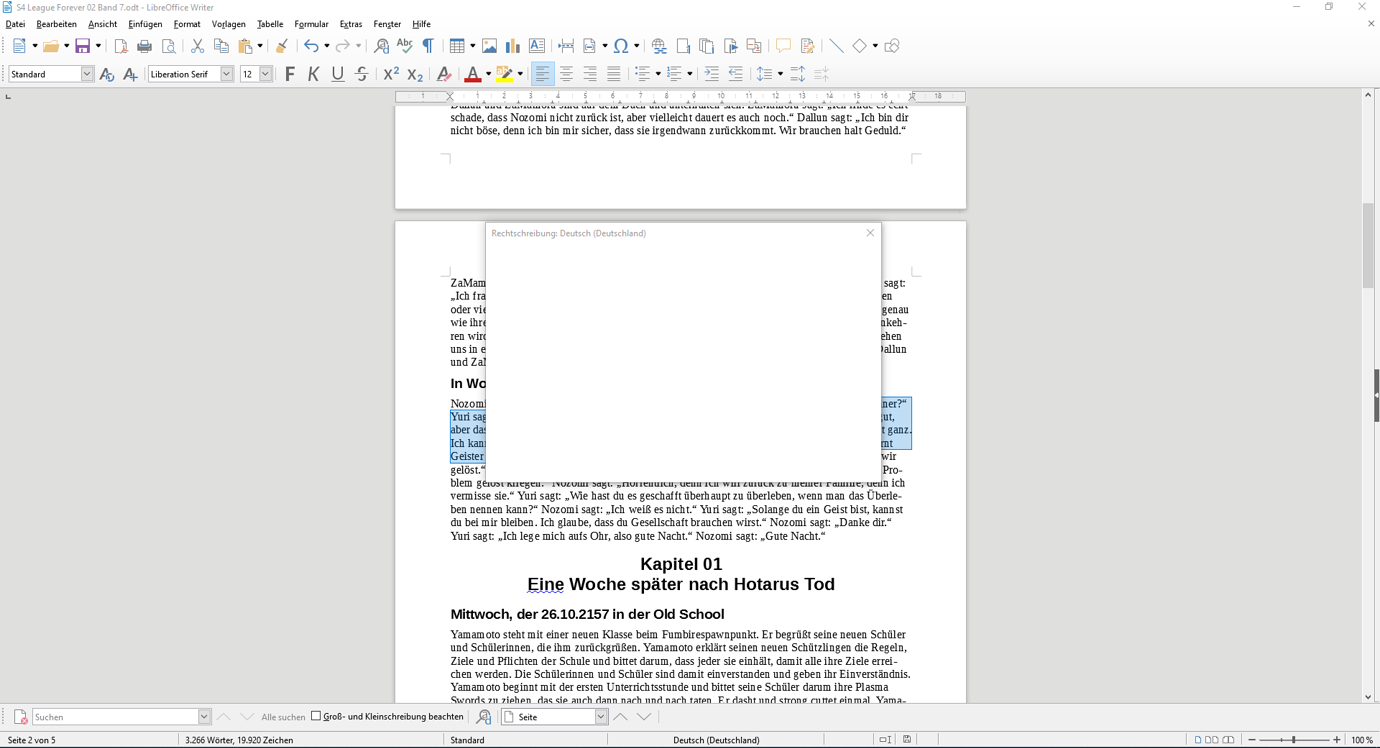1380x748 pixels.
Task: Insert a table icon
Action: (457, 46)
